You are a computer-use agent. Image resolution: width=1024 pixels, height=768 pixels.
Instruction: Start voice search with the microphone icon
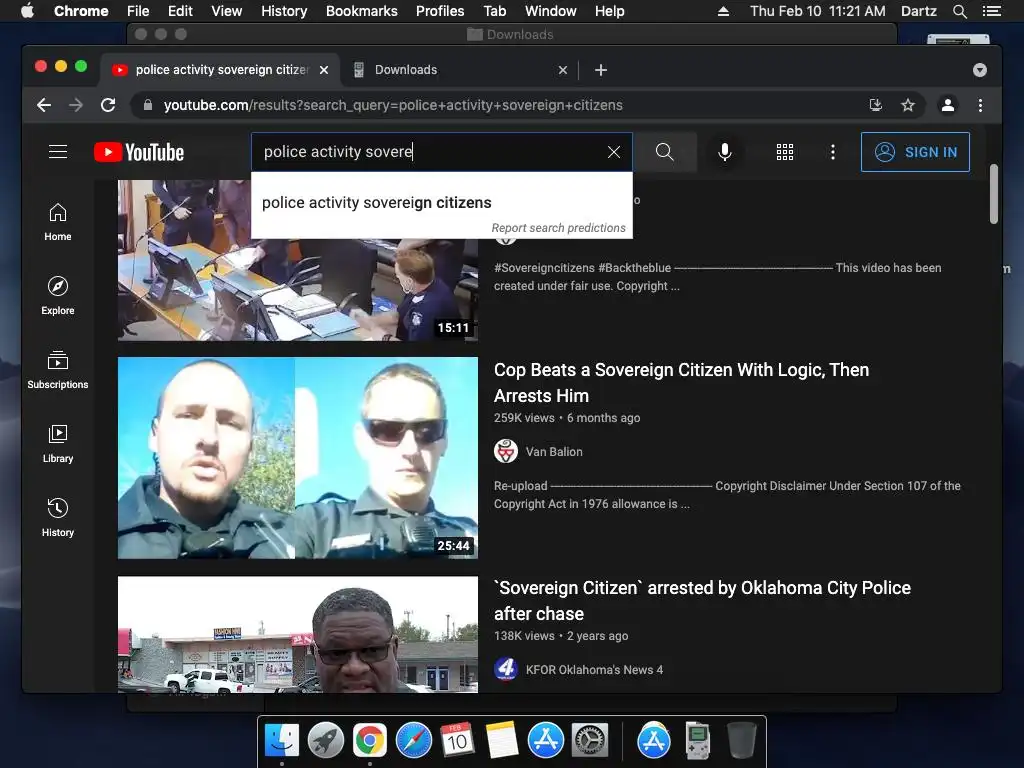click(x=724, y=152)
